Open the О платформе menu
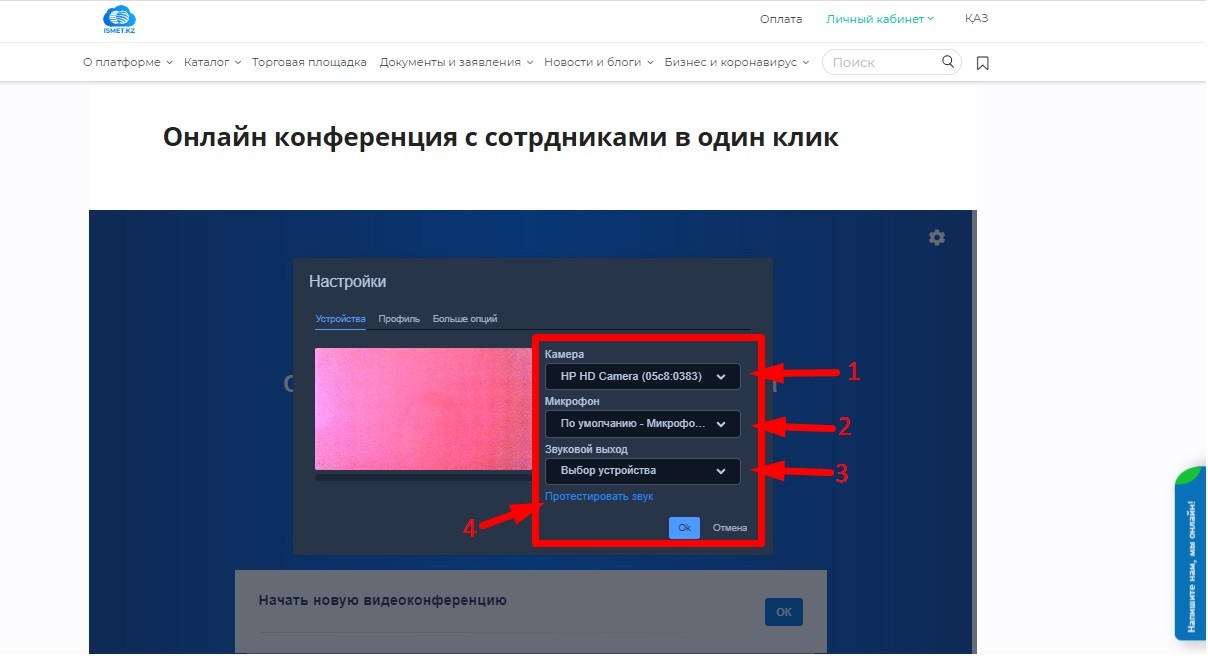Viewport: 1208px width, 656px height. point(127,62)
